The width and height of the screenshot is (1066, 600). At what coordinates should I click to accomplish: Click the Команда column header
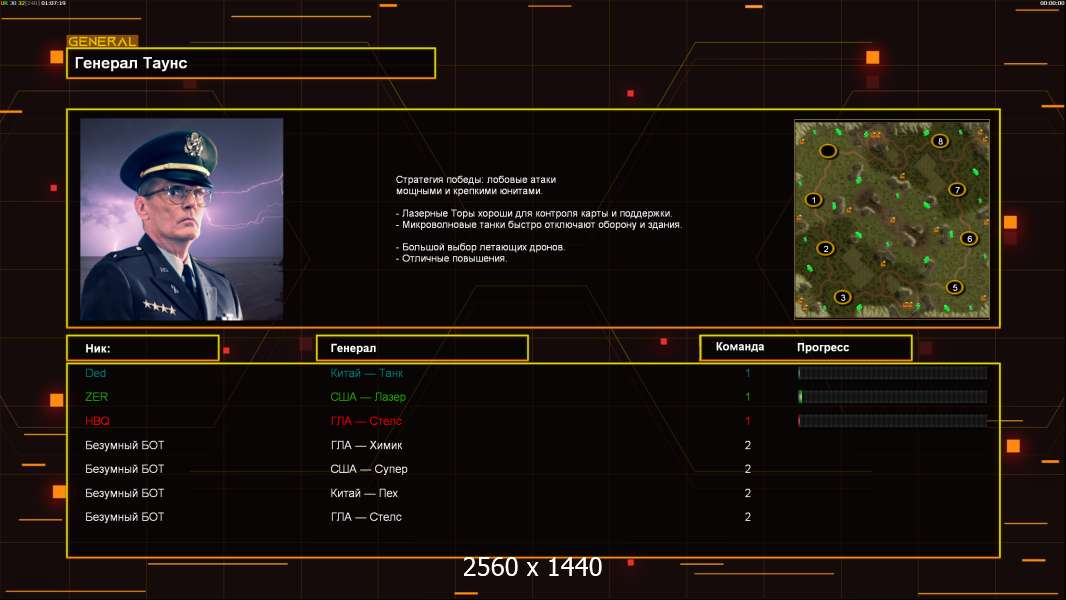(740, 347)
